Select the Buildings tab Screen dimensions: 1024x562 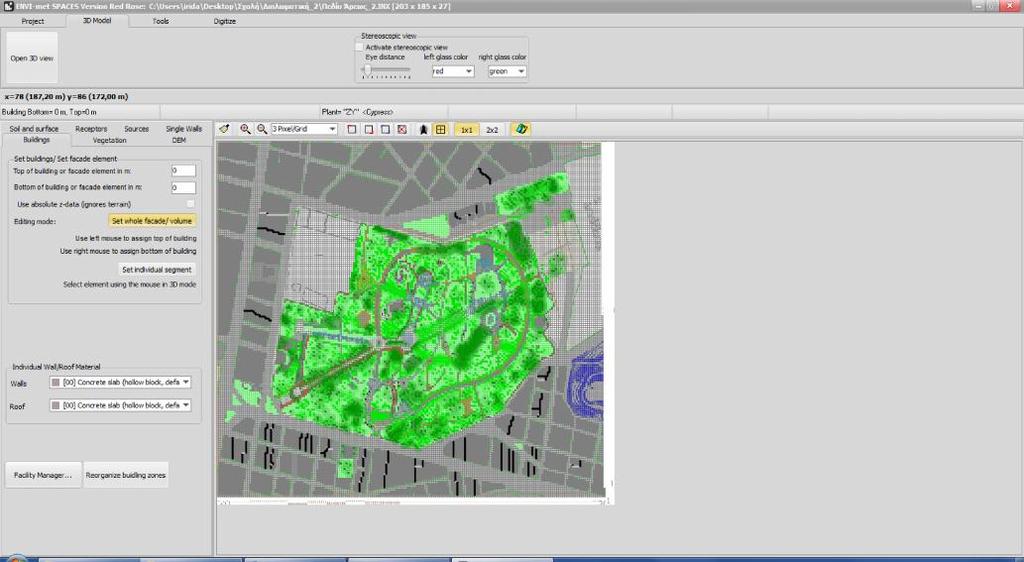click(37, 140)
